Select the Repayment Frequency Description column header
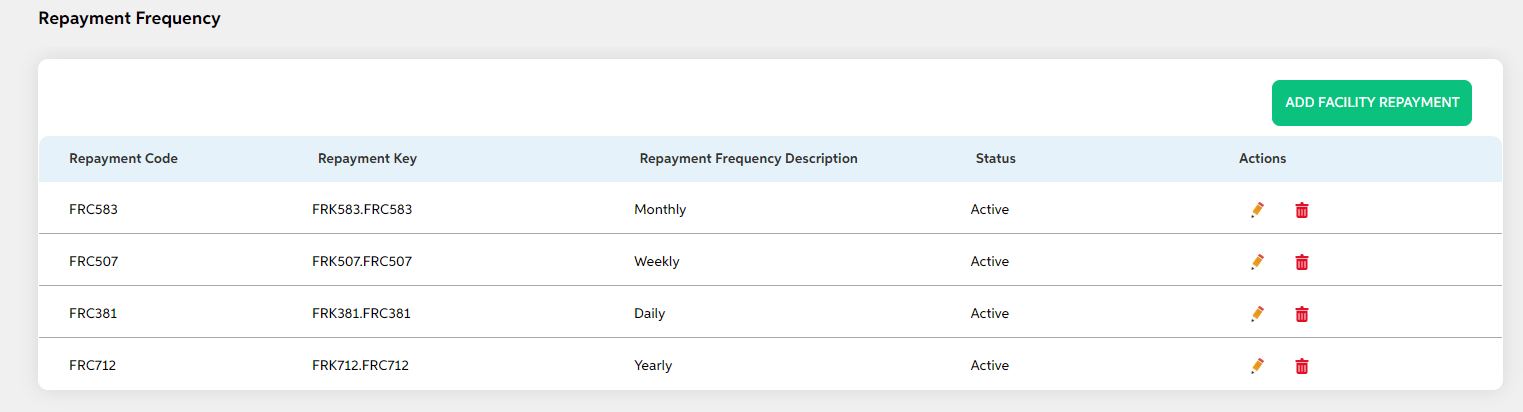Image resolution: width=1523 pixels, height=412 pixels. coord(748,159)
